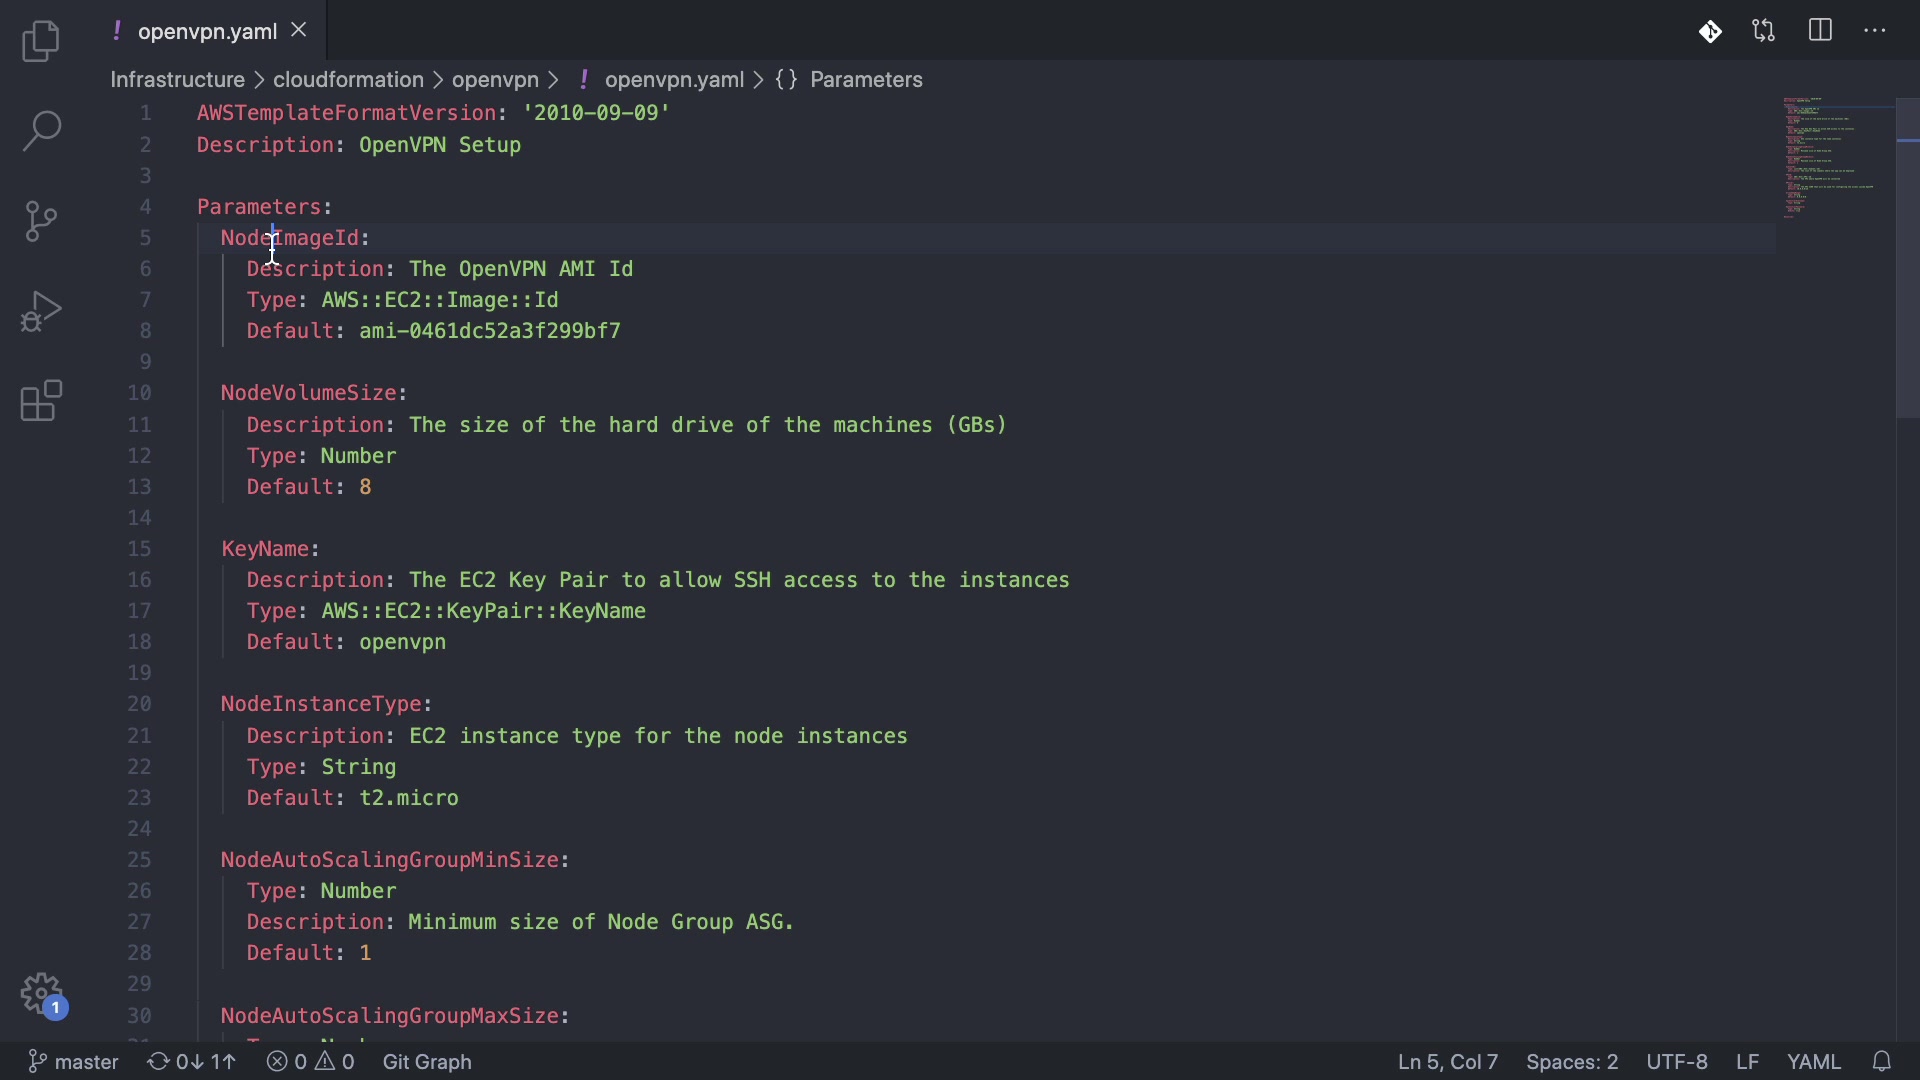Click the minimap code preview

pyautogui.click(x=1830, y=158)
